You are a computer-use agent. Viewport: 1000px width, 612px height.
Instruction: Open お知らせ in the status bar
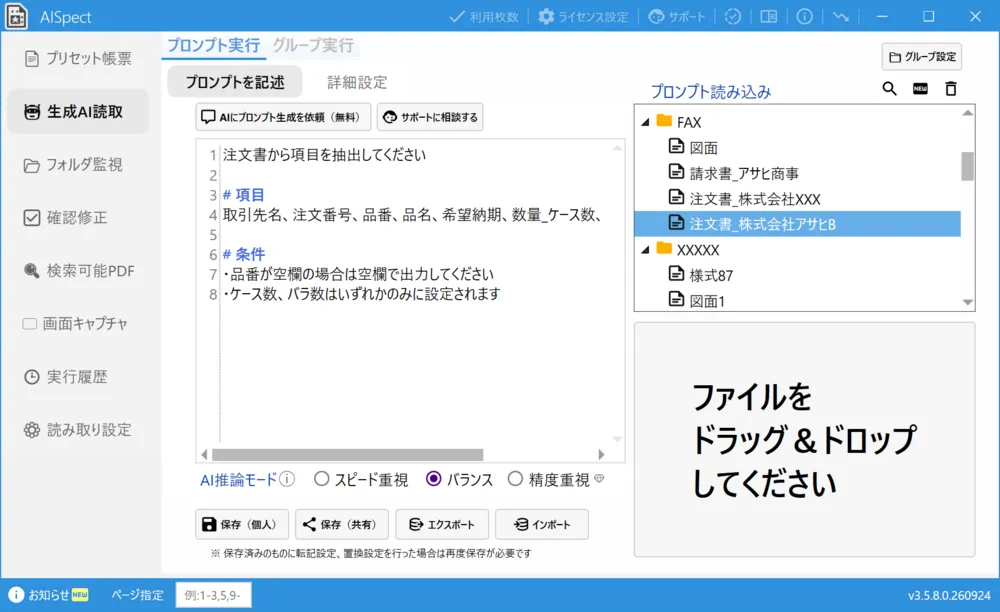coord(48,595)
